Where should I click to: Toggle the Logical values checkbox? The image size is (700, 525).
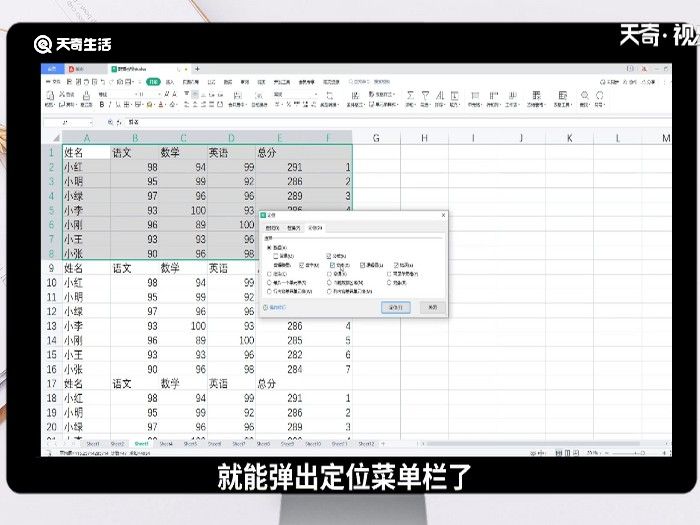click(x=362, y=265)
